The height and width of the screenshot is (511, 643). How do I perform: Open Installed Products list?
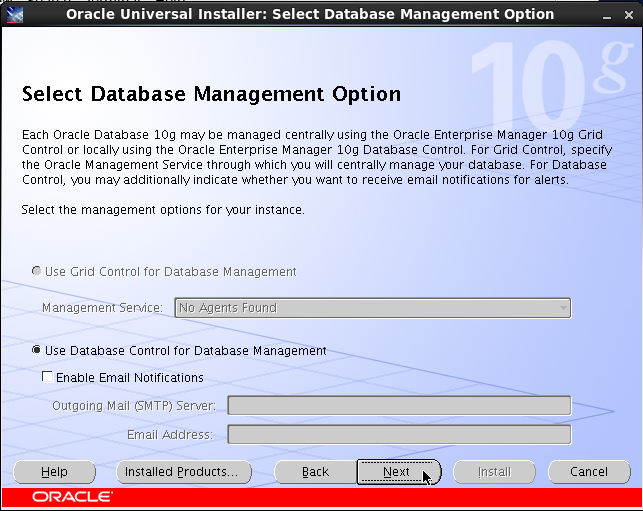tap(184, 472)
